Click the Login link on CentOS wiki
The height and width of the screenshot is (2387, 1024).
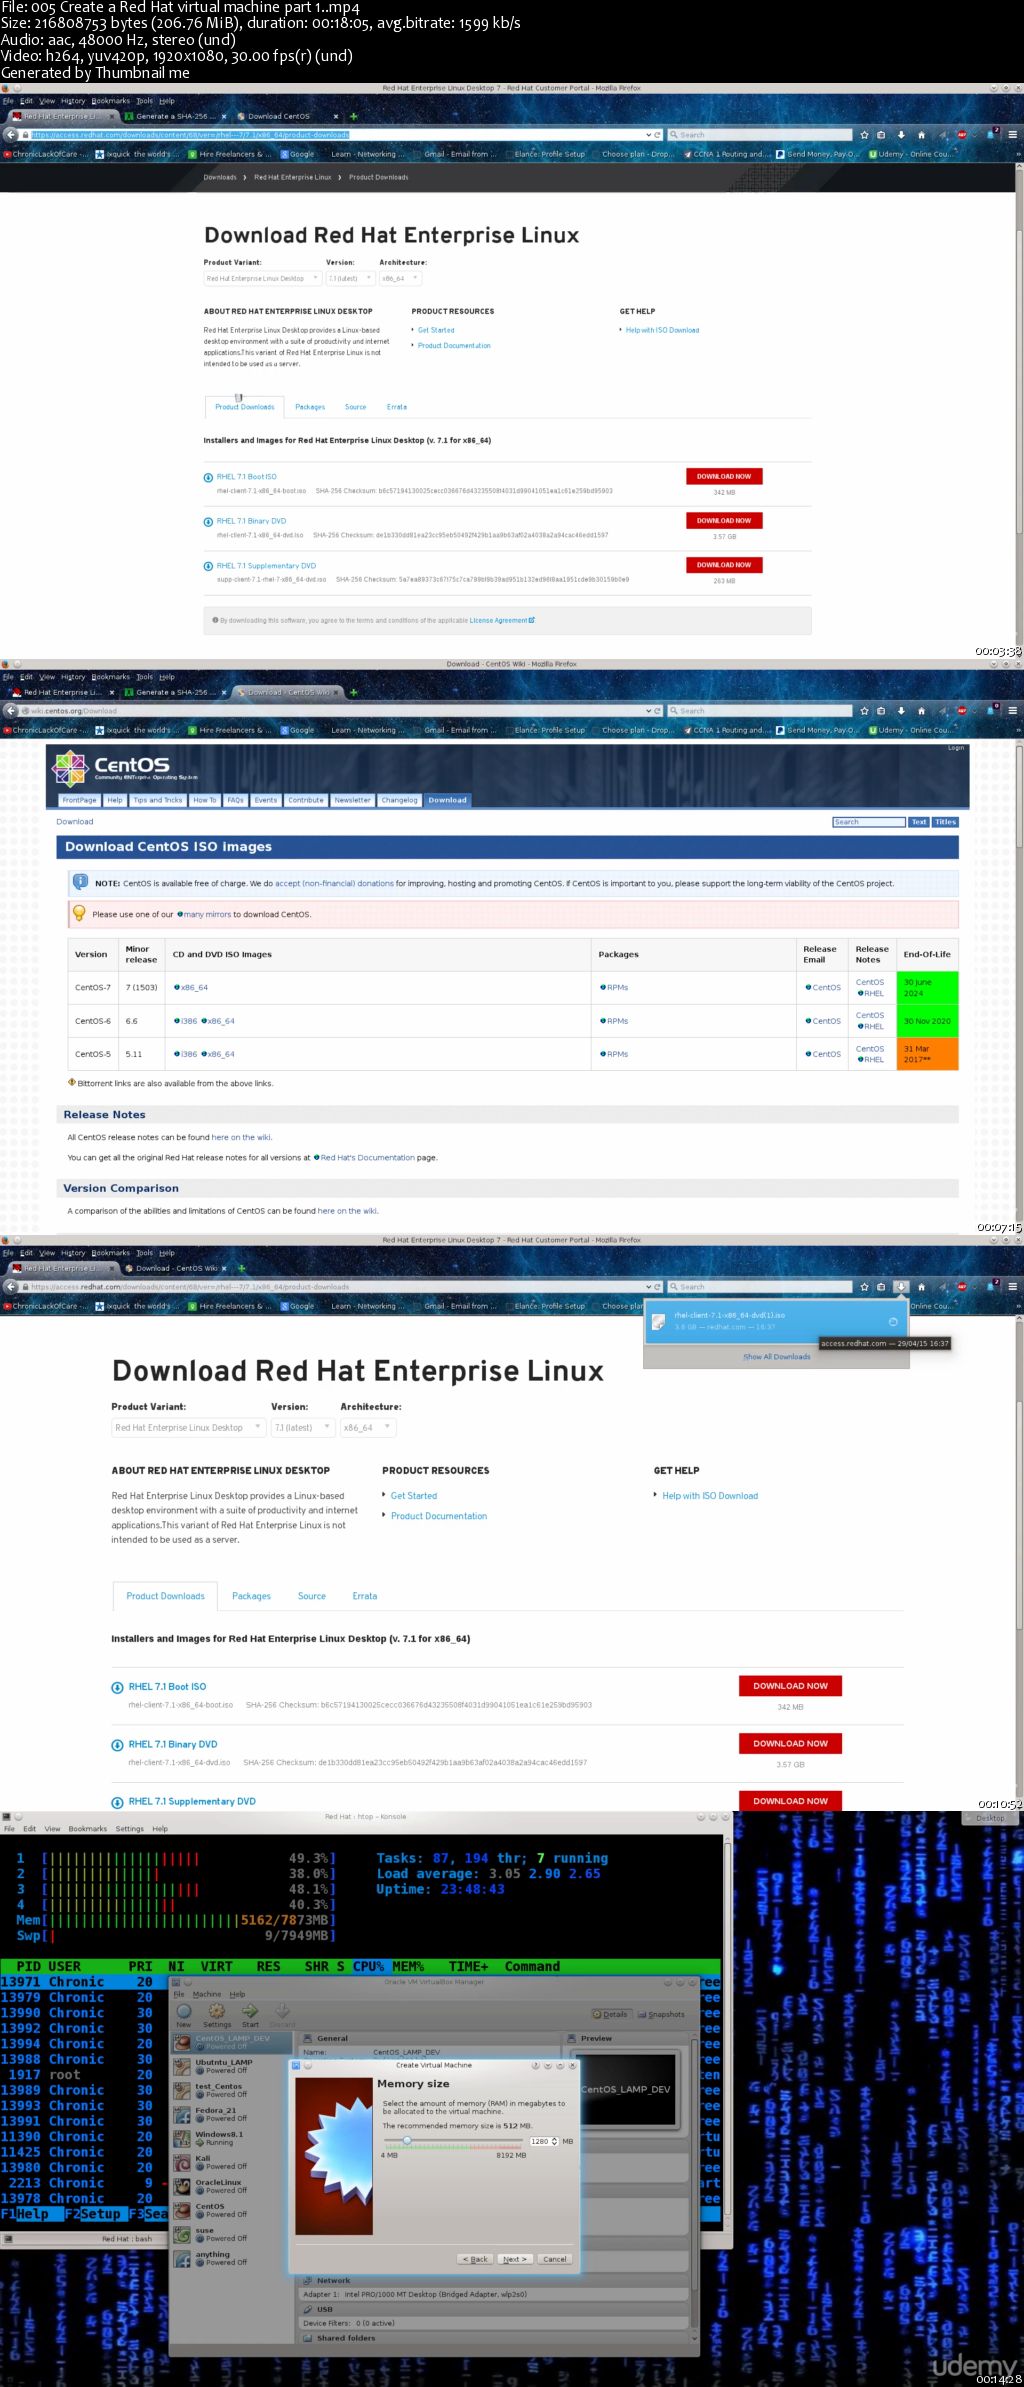[956, 747]
